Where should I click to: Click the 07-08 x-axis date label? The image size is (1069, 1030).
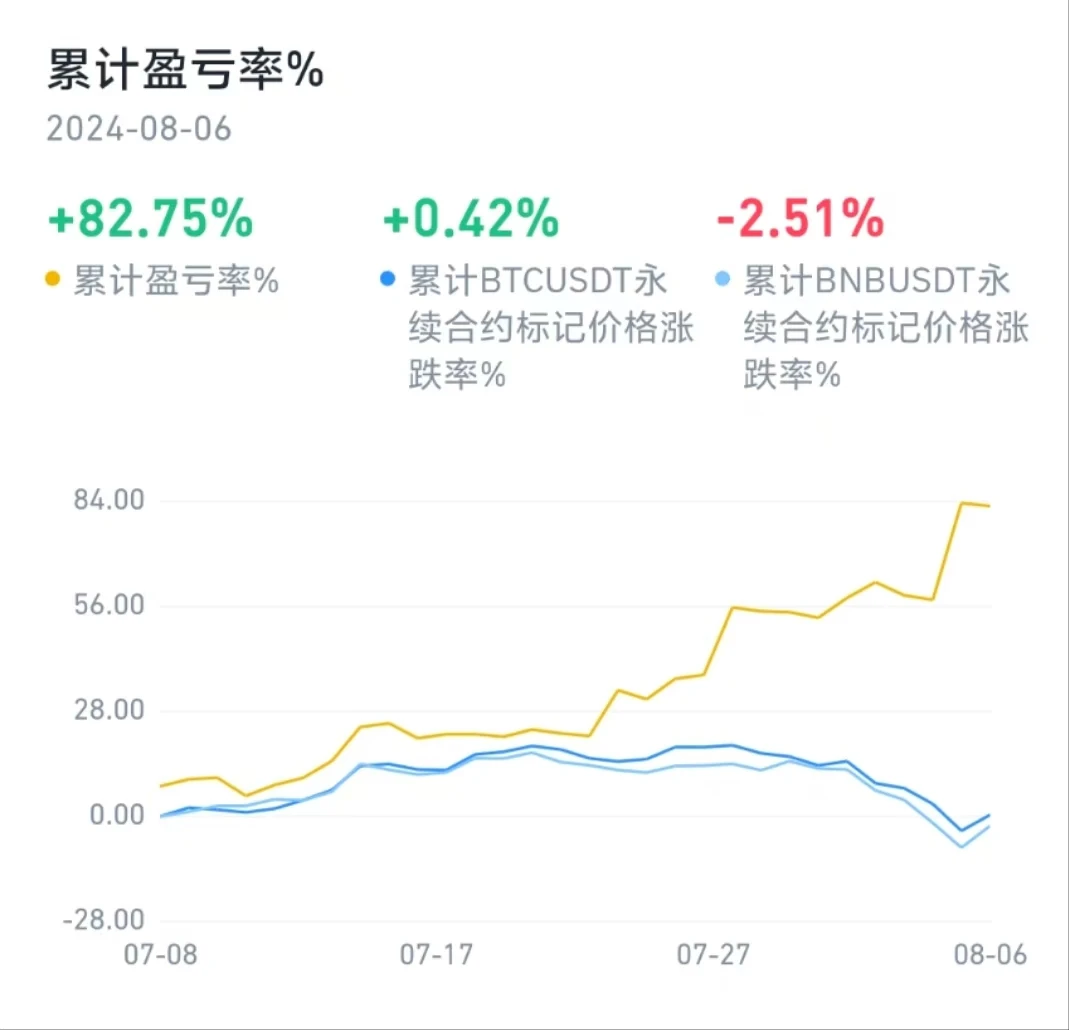point(160,955)
